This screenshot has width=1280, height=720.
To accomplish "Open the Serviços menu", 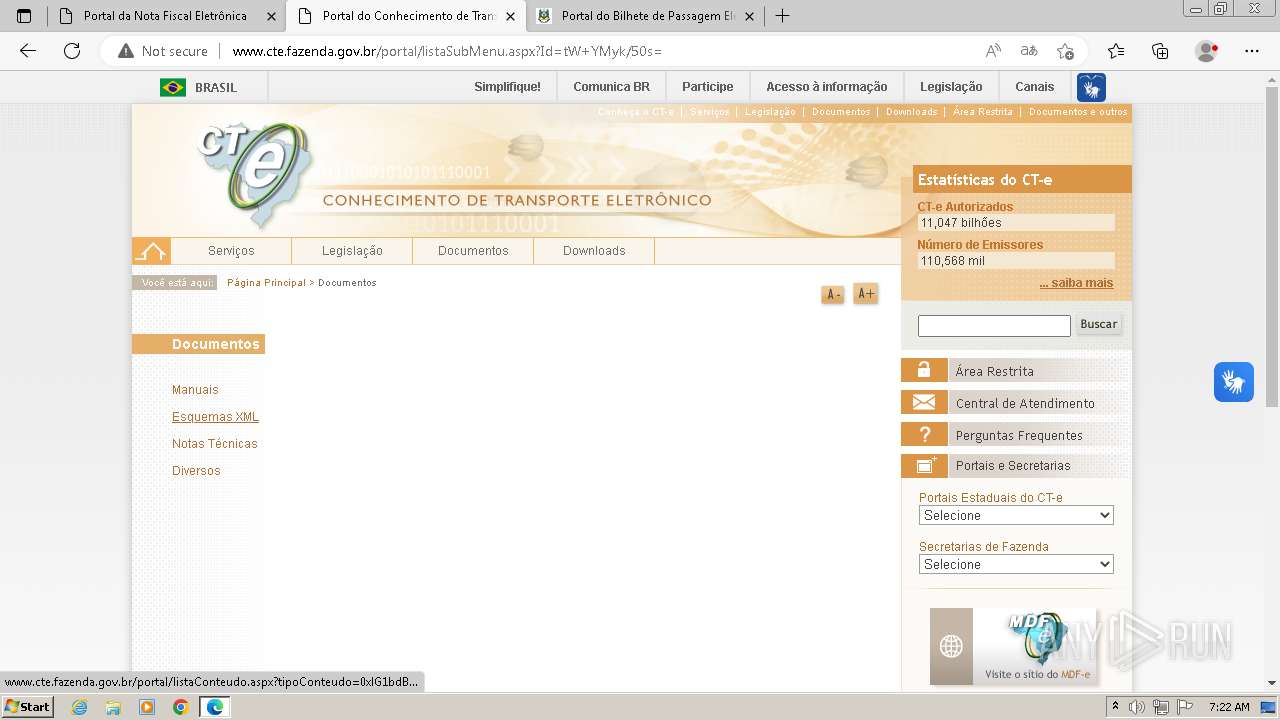I will pos(231,251).
